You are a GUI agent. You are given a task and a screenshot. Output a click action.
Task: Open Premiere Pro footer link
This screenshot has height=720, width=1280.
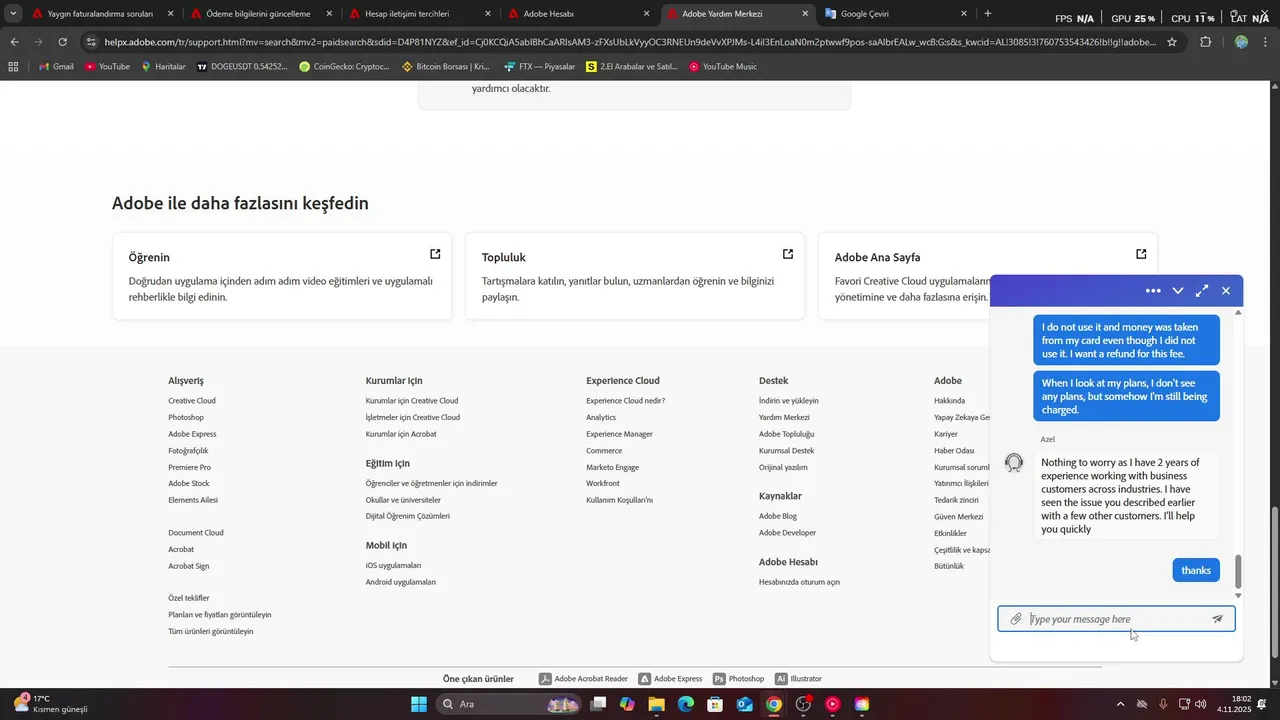pyautogui.click(x=190, y=467)
